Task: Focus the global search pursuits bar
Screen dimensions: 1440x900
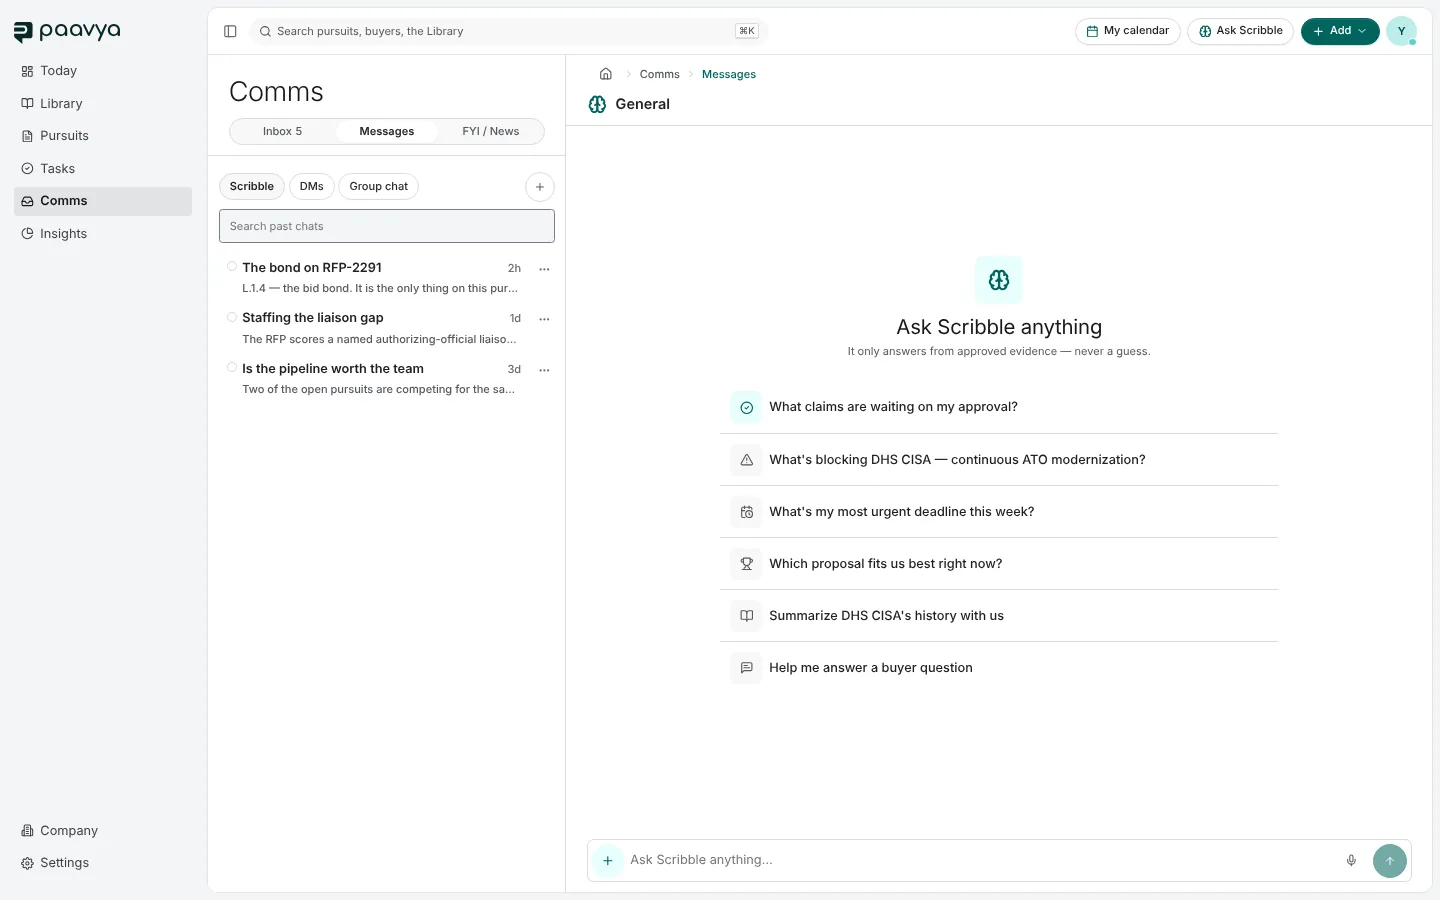Action: [509, 31]
